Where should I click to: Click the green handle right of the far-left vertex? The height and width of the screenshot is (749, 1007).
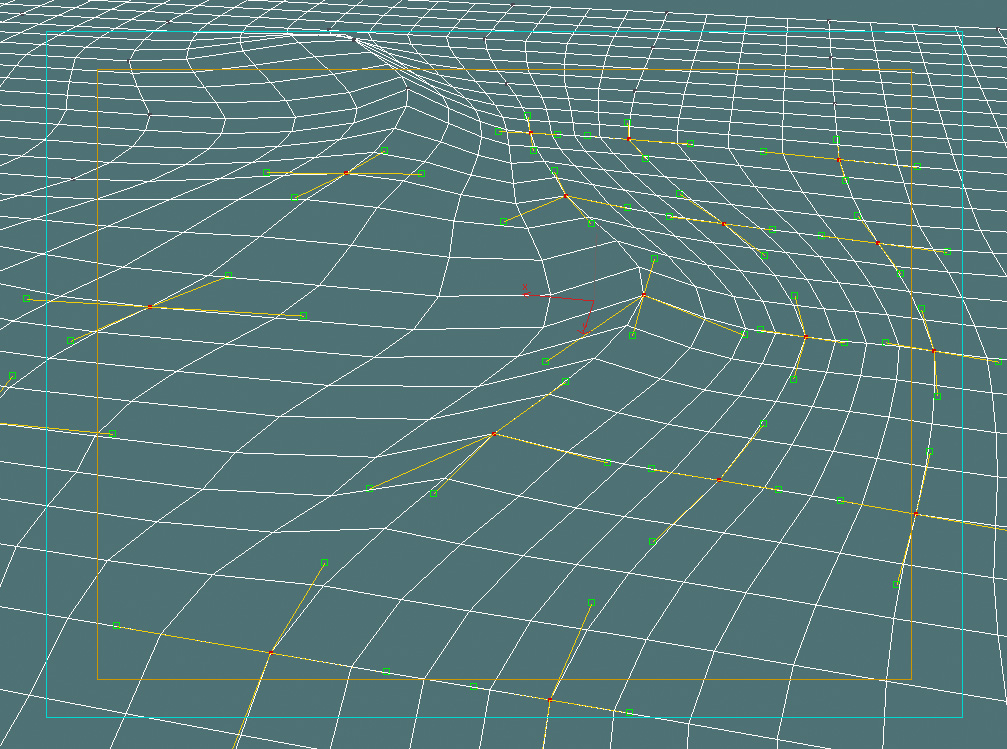303,316
